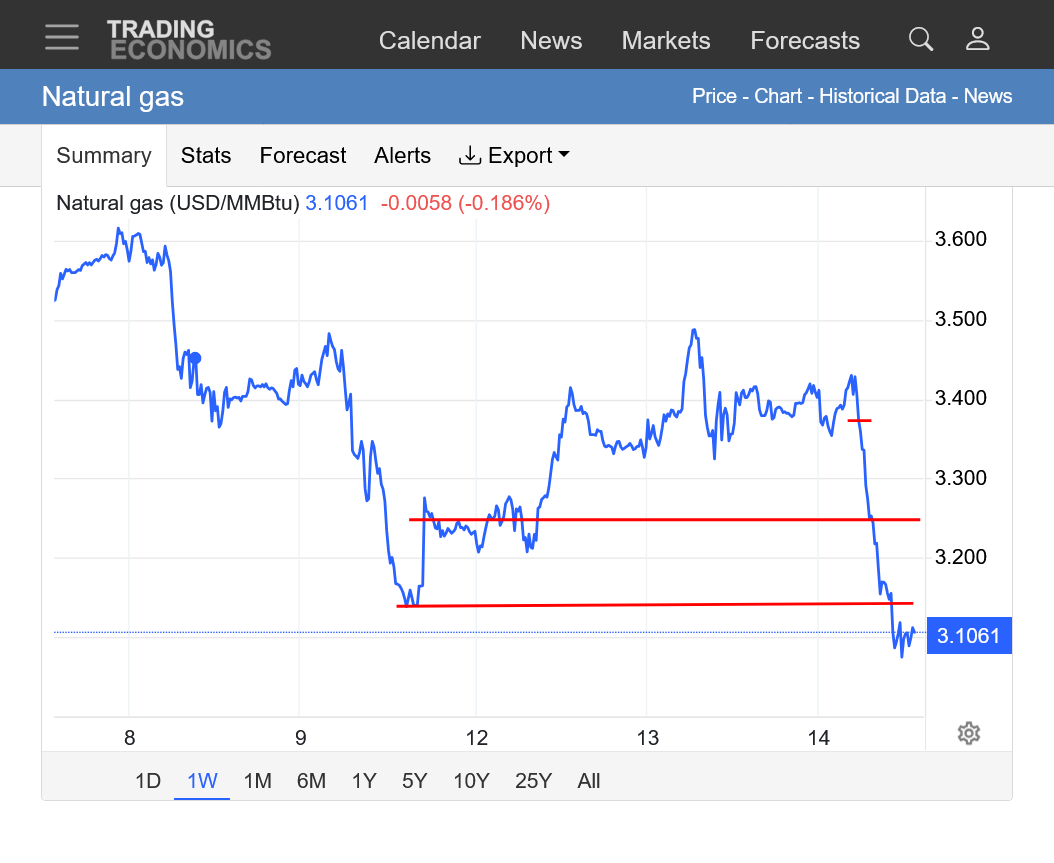Expand the Export dropdown
Viewport: 1054px width, 863px height.
click(x=514, y=156)
